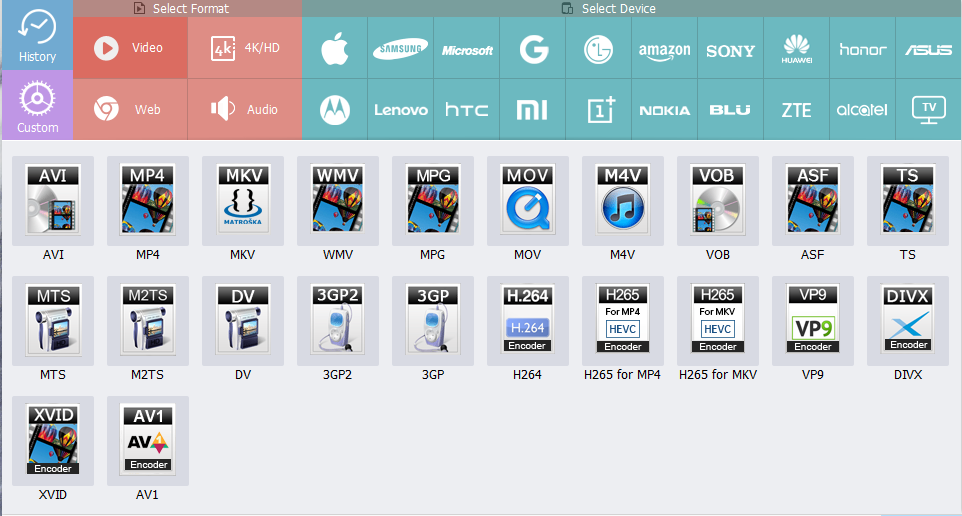The height and width of the screenshot is (516, 962).
Task: Switch to the Web format tab
Action: [130, 109]
